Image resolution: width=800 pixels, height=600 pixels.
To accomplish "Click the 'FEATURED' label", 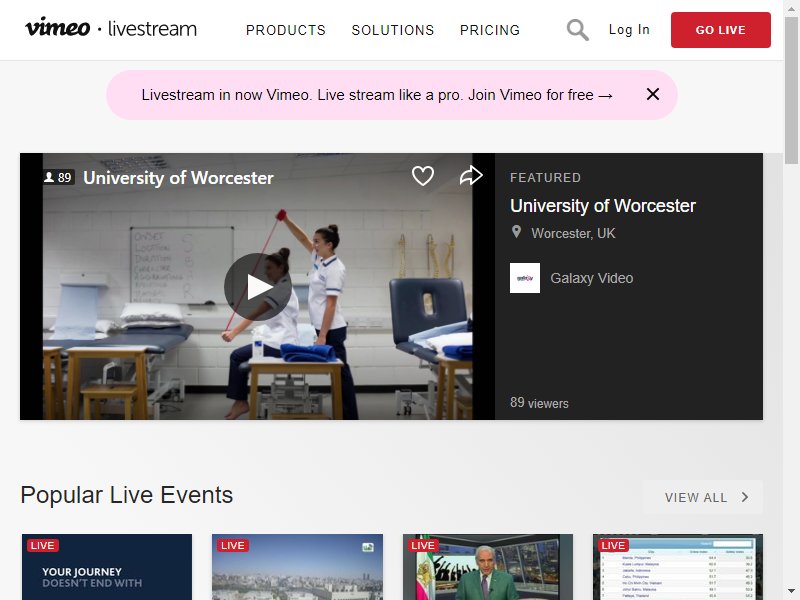I will [545, 178].
